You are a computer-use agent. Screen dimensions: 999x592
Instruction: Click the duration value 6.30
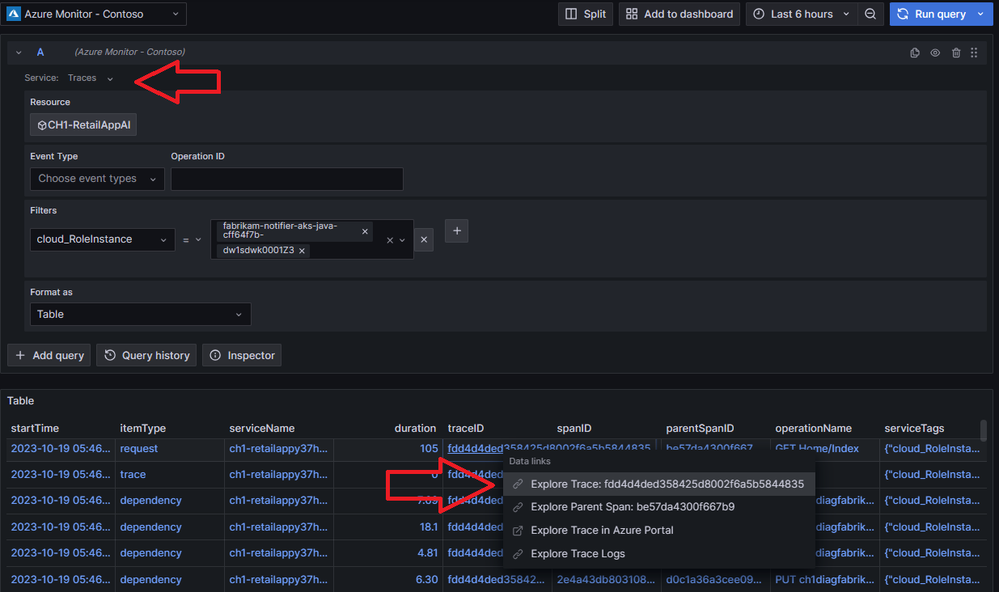click(x=427, y=579)
